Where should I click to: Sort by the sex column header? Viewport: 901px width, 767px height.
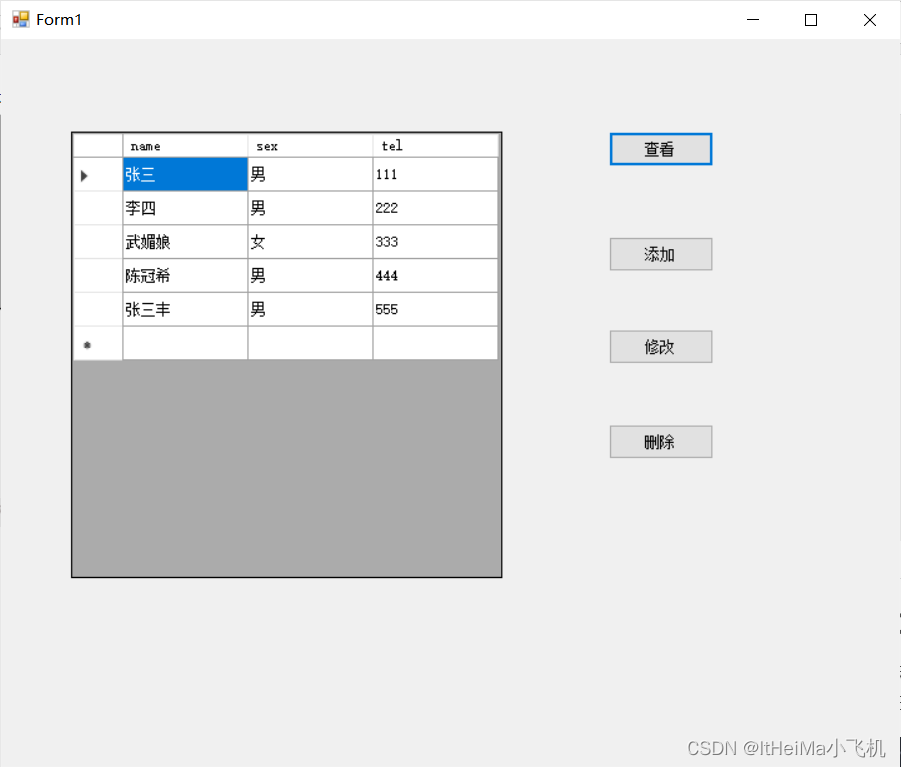tap(310, 146)
